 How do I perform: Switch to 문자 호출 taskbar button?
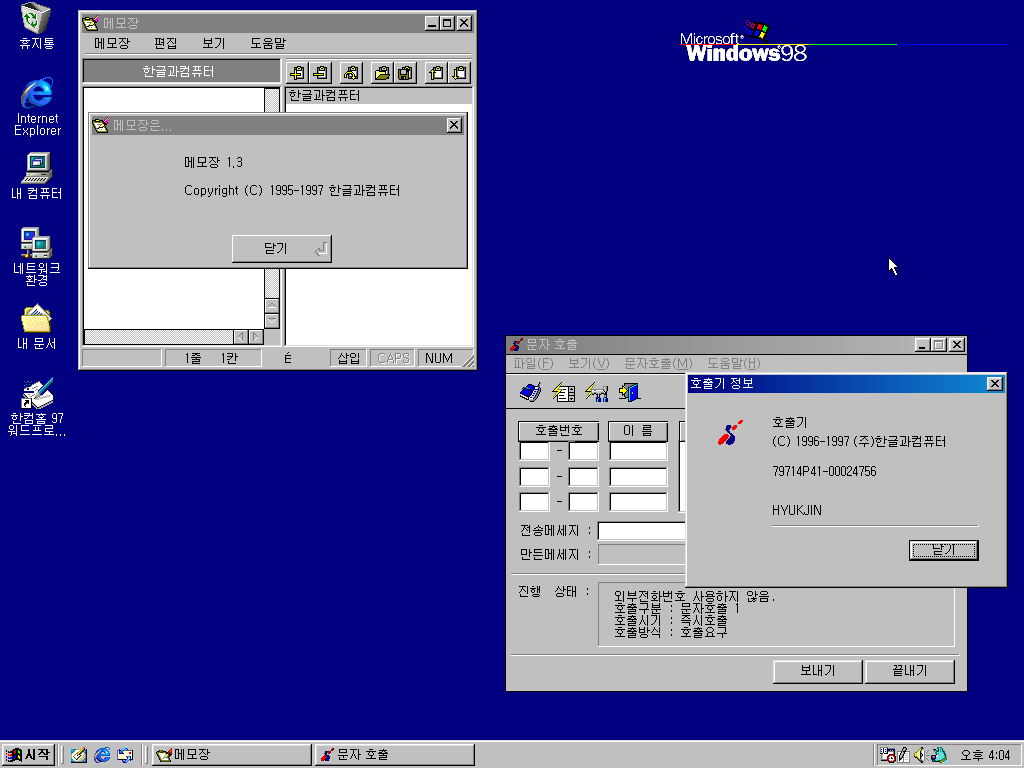[394, 755]
